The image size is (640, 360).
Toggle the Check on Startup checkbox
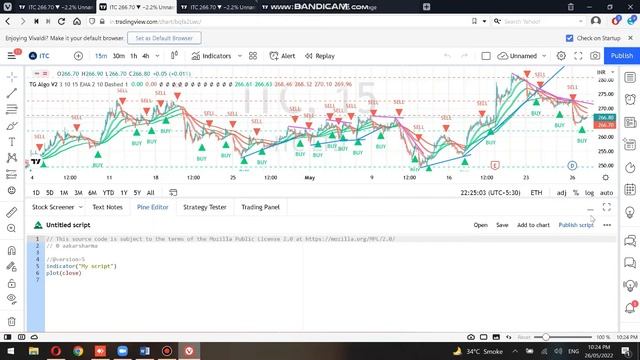coord(569,38)
